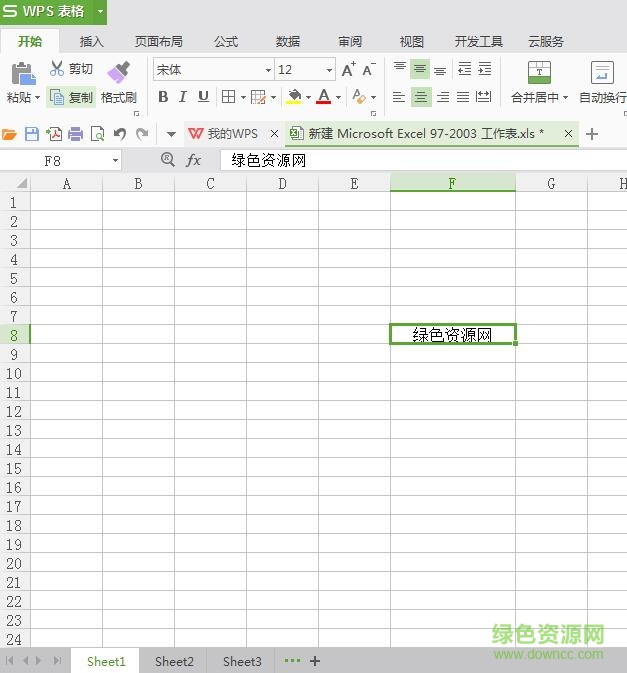This screenshot has width=627, height=673.
Task: Click the clear formatting eraser icon
Action: 359,97
